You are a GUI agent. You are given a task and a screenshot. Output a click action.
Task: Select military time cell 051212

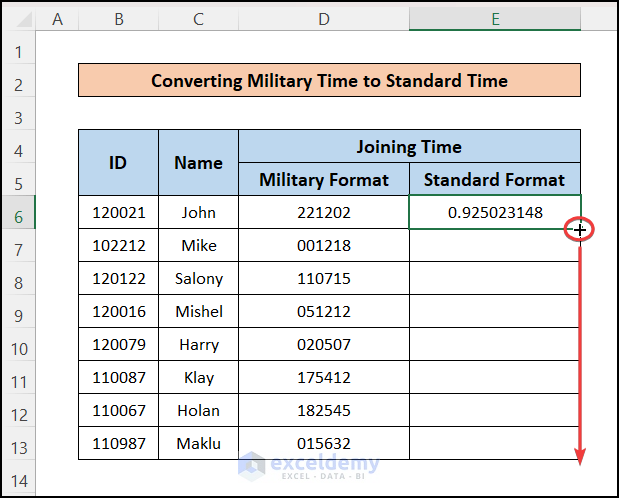tap(324, 311)
